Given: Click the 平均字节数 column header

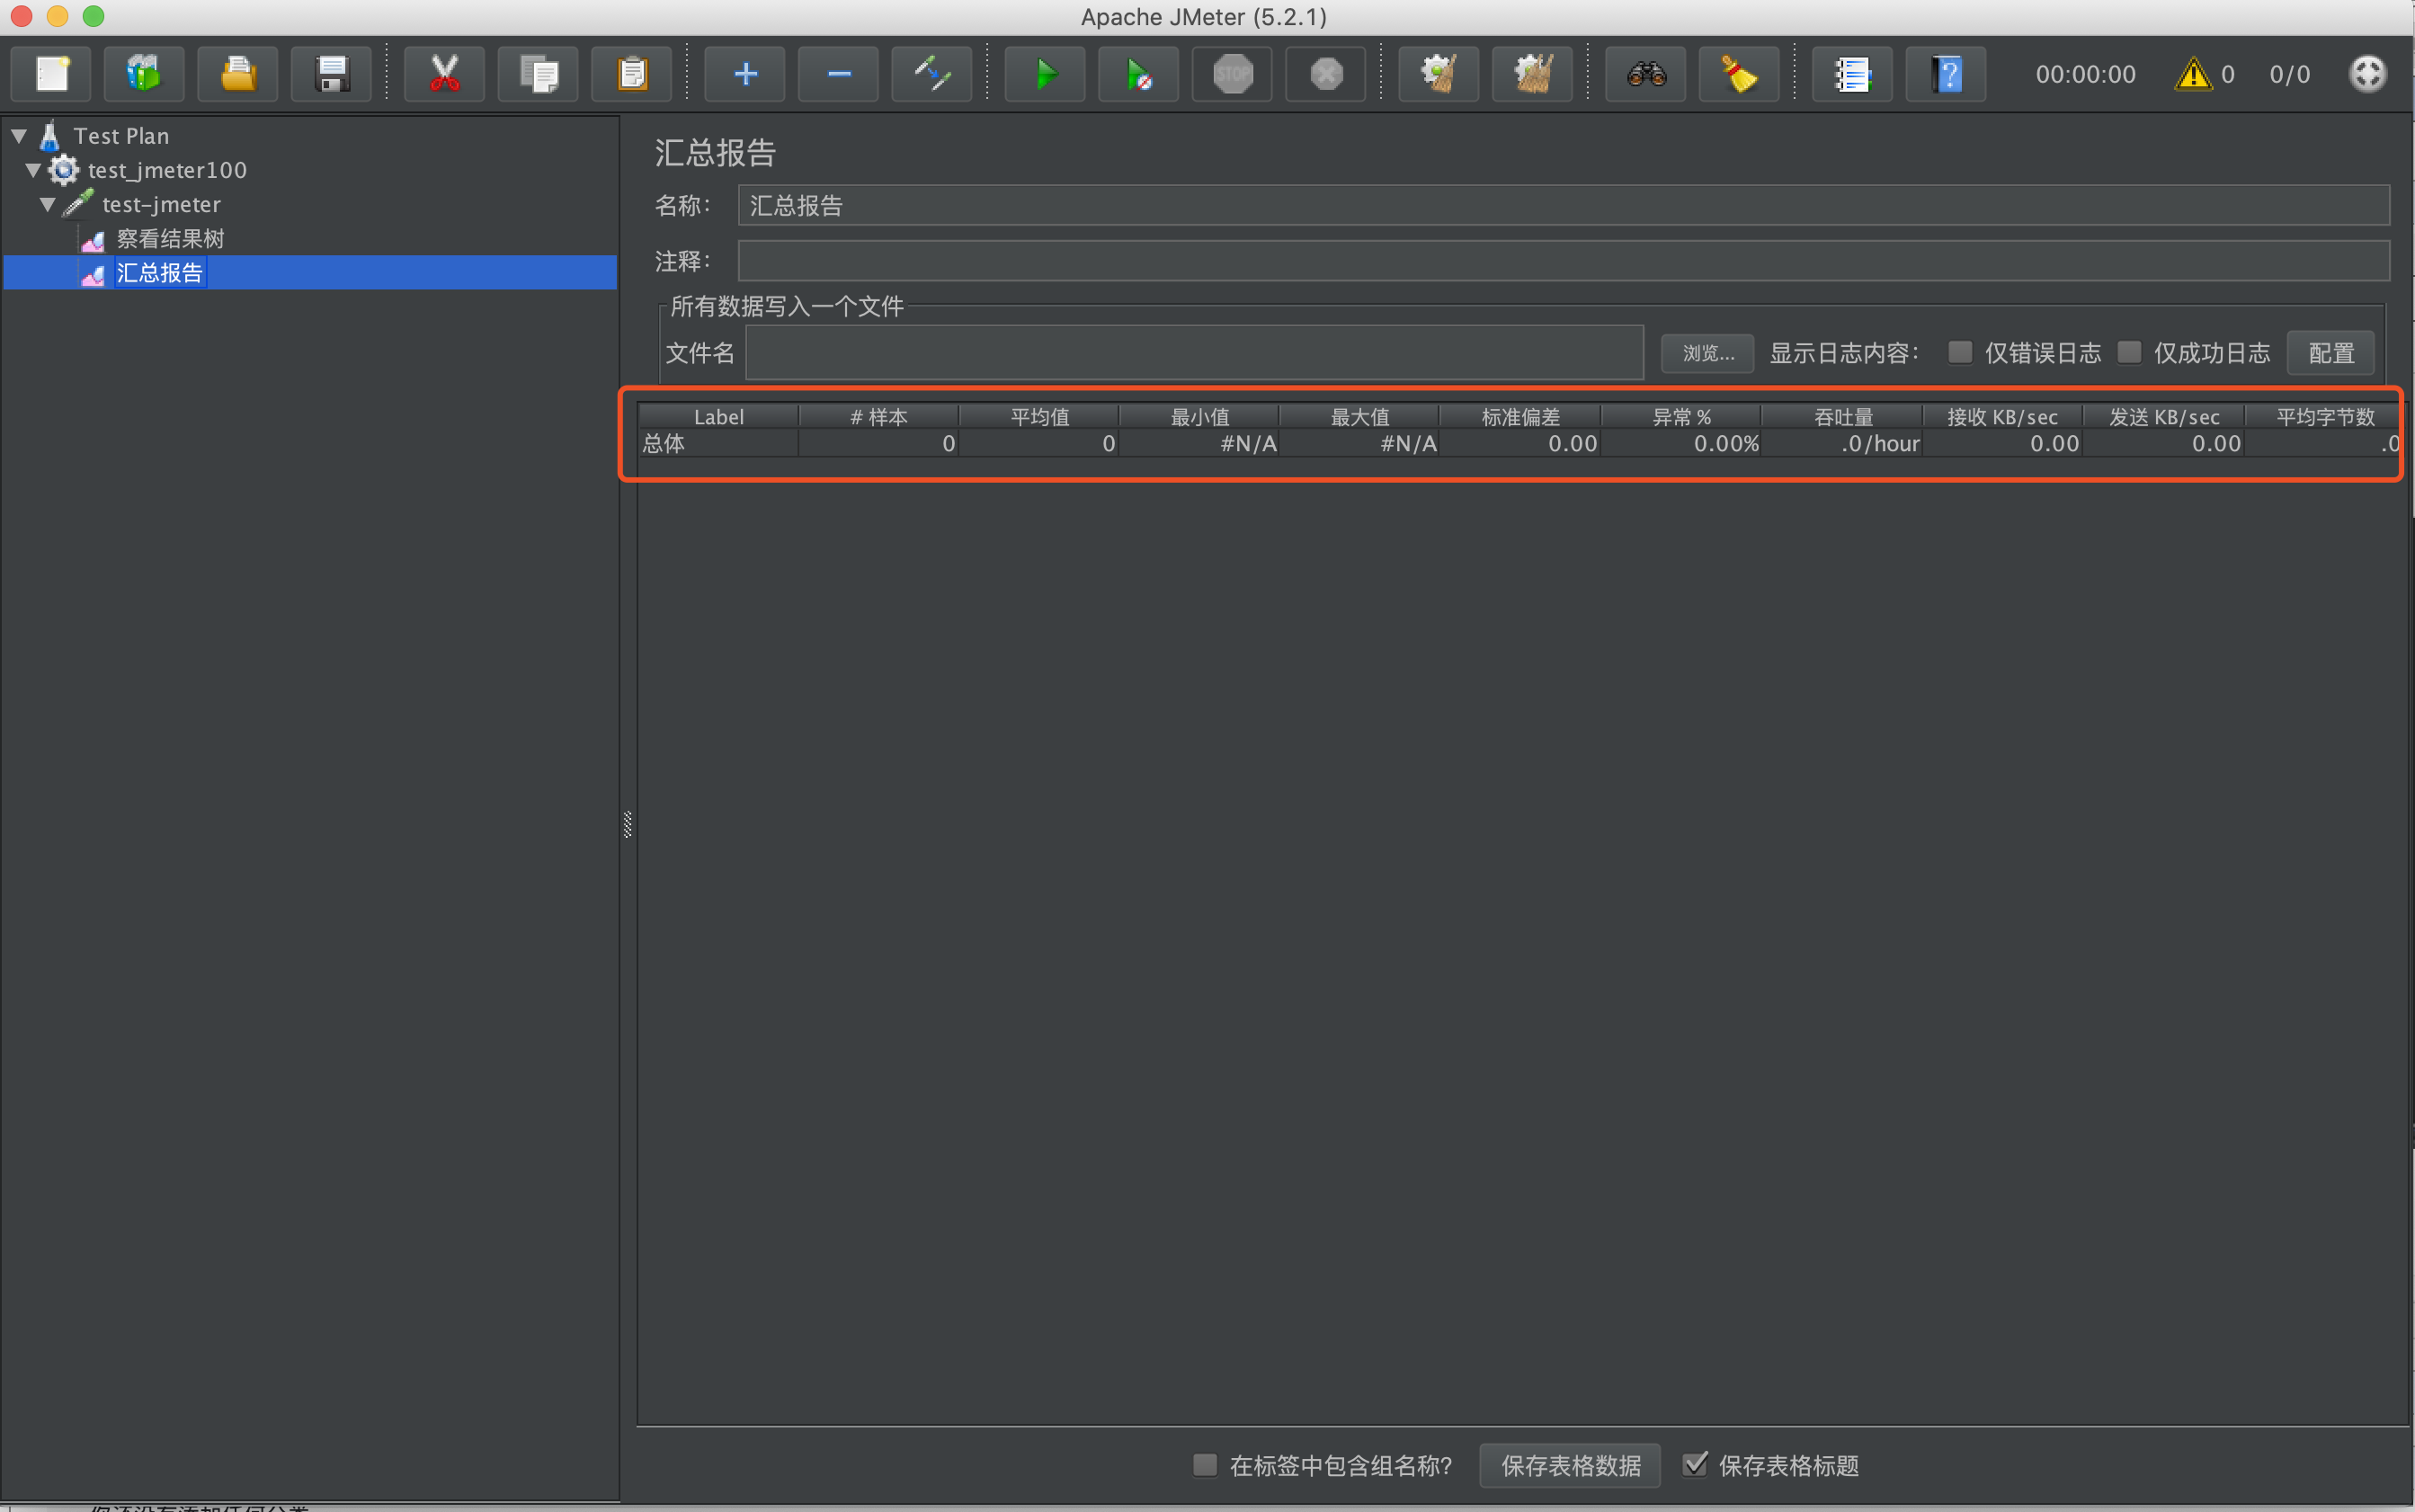Looking at the screenshot, I should 2324,417.
